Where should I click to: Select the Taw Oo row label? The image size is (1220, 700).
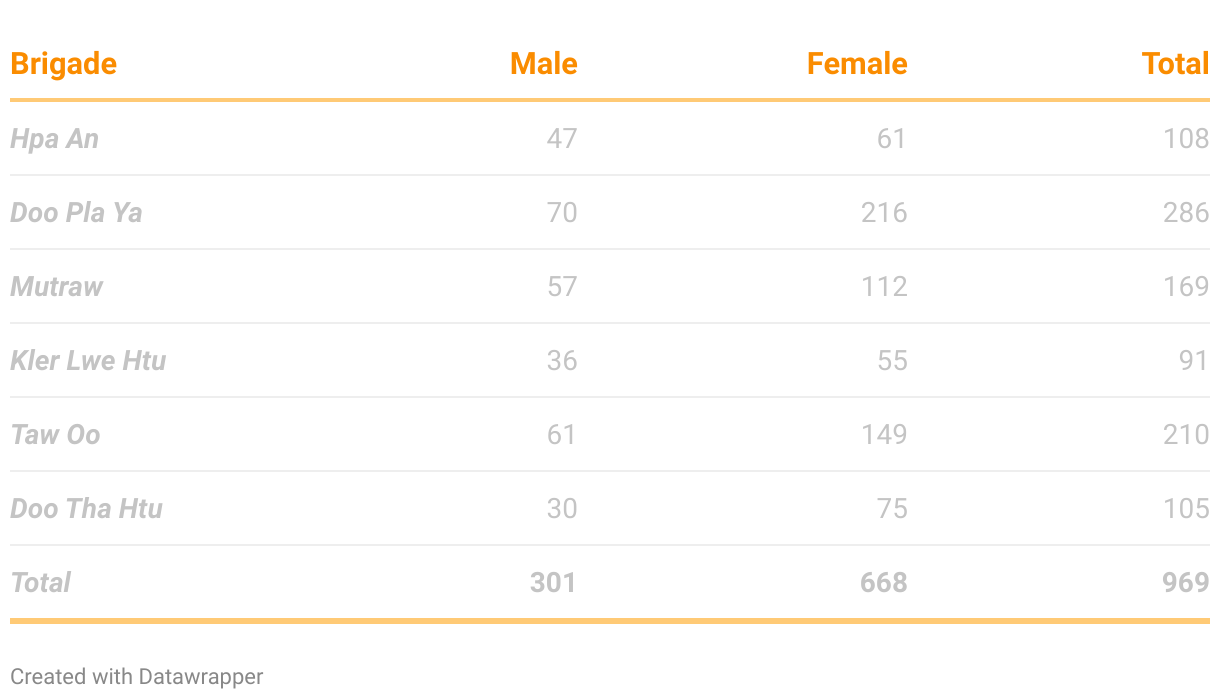tap(55, 434)
